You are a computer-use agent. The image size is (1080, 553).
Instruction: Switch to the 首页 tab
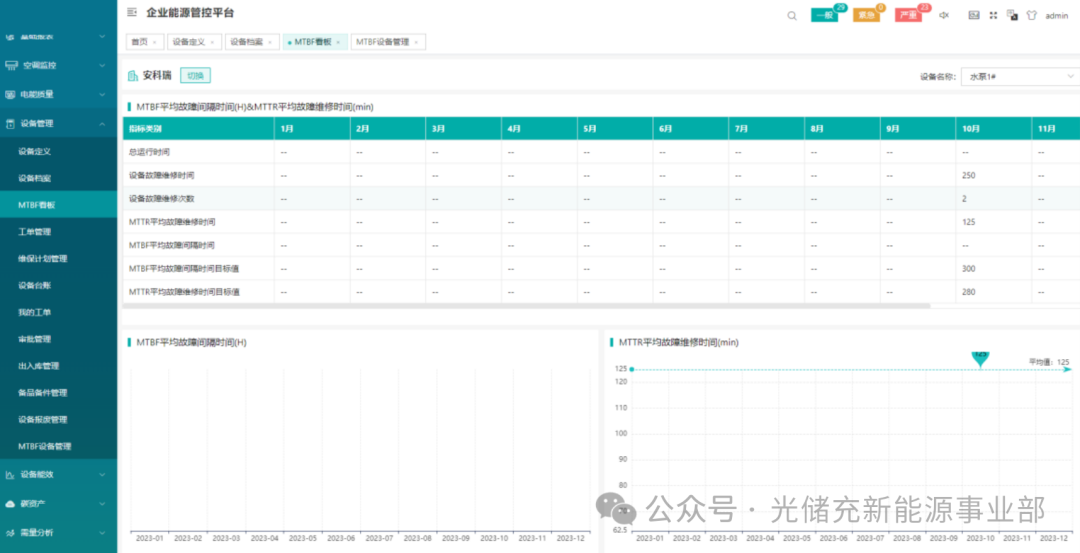(x=145, y=42)
